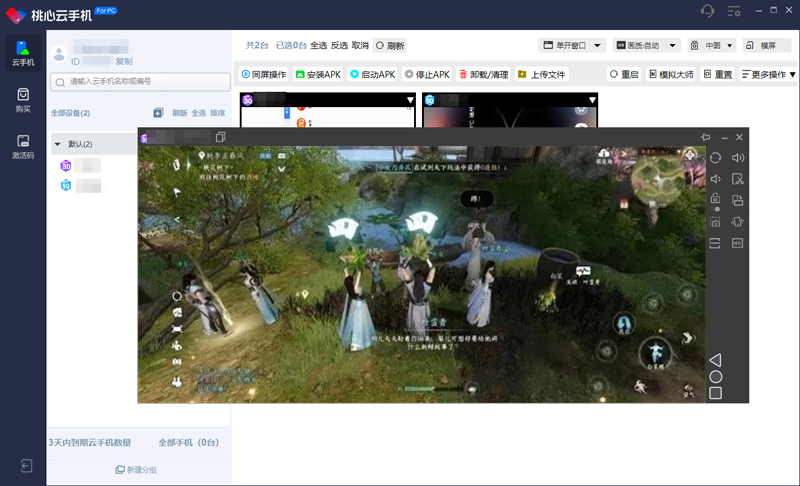Click 新建分组 new group button
Screen dimensions: 800x486
point(136,470)
